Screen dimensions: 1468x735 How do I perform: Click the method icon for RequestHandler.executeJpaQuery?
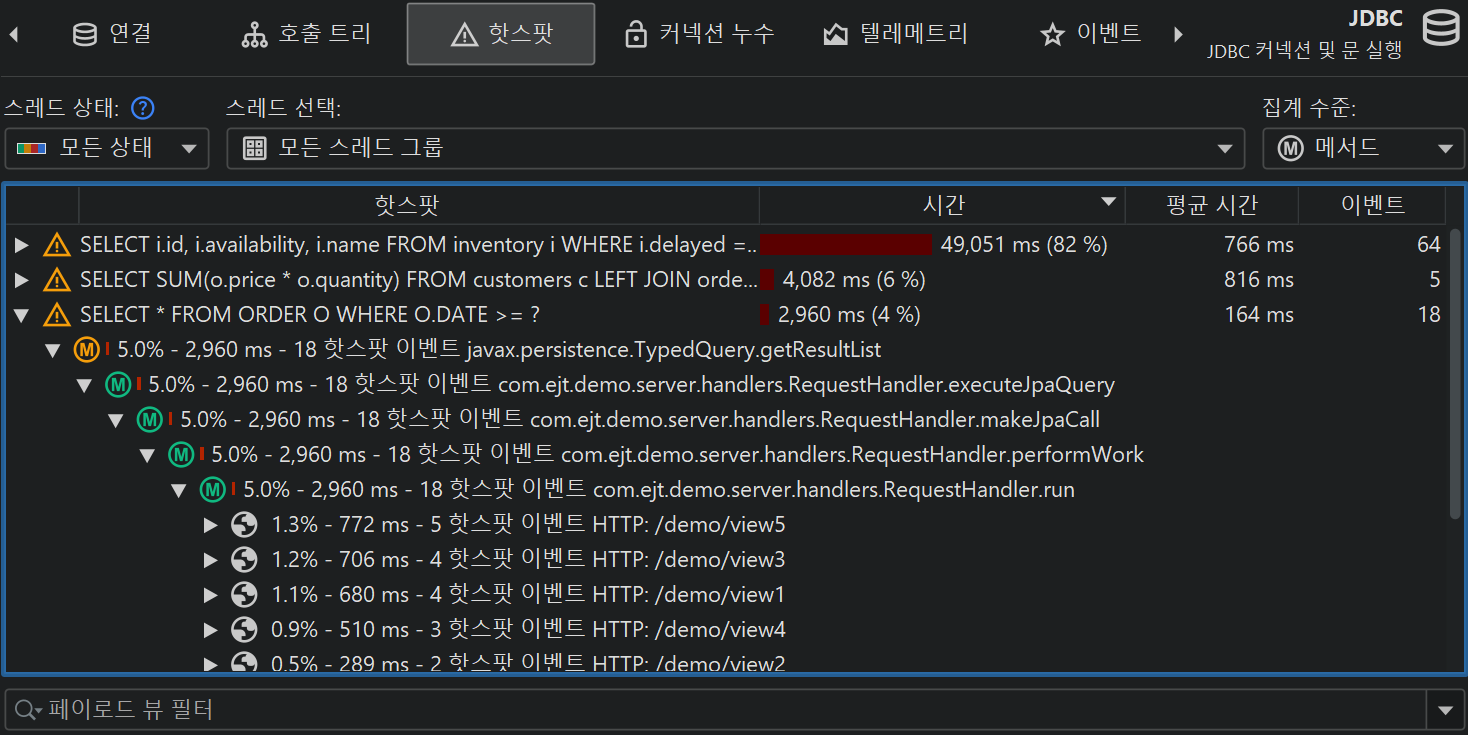pyautogui.click(x=118, y=385)
